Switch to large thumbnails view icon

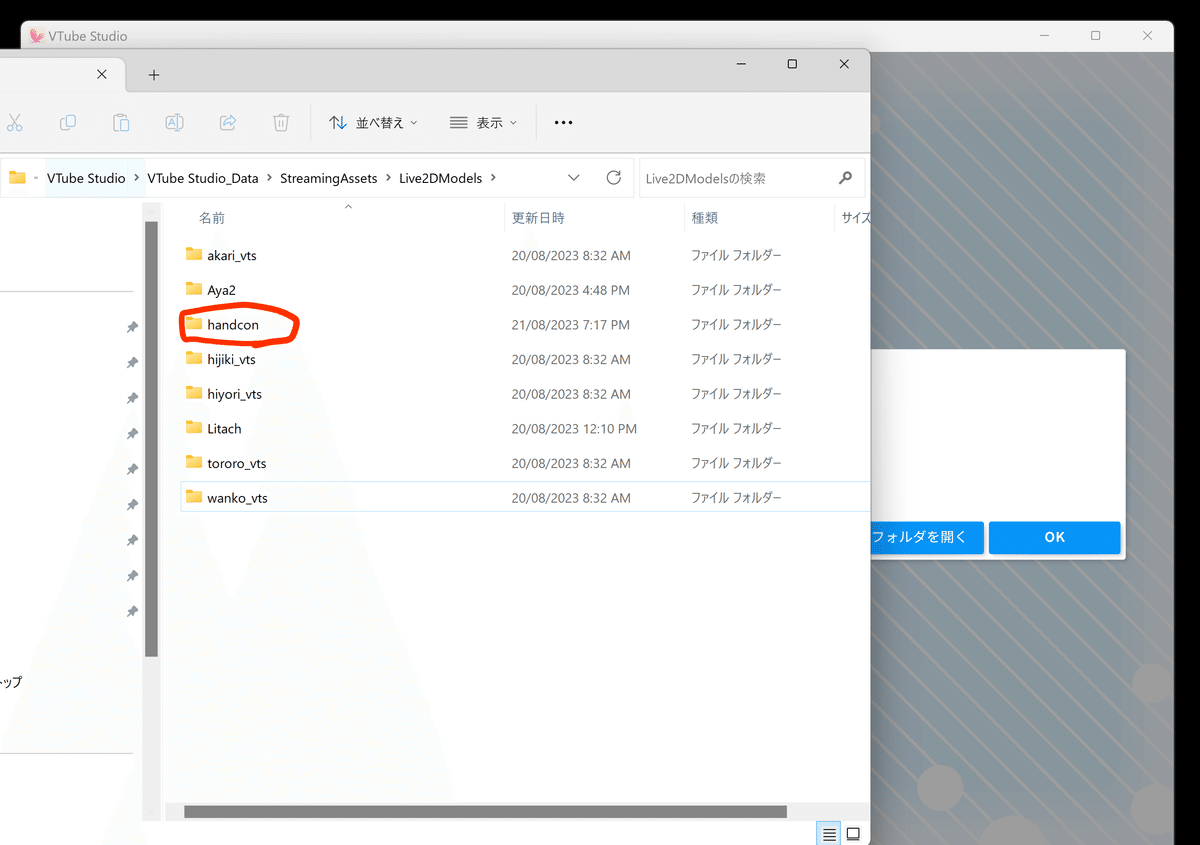tap(853, 834)
